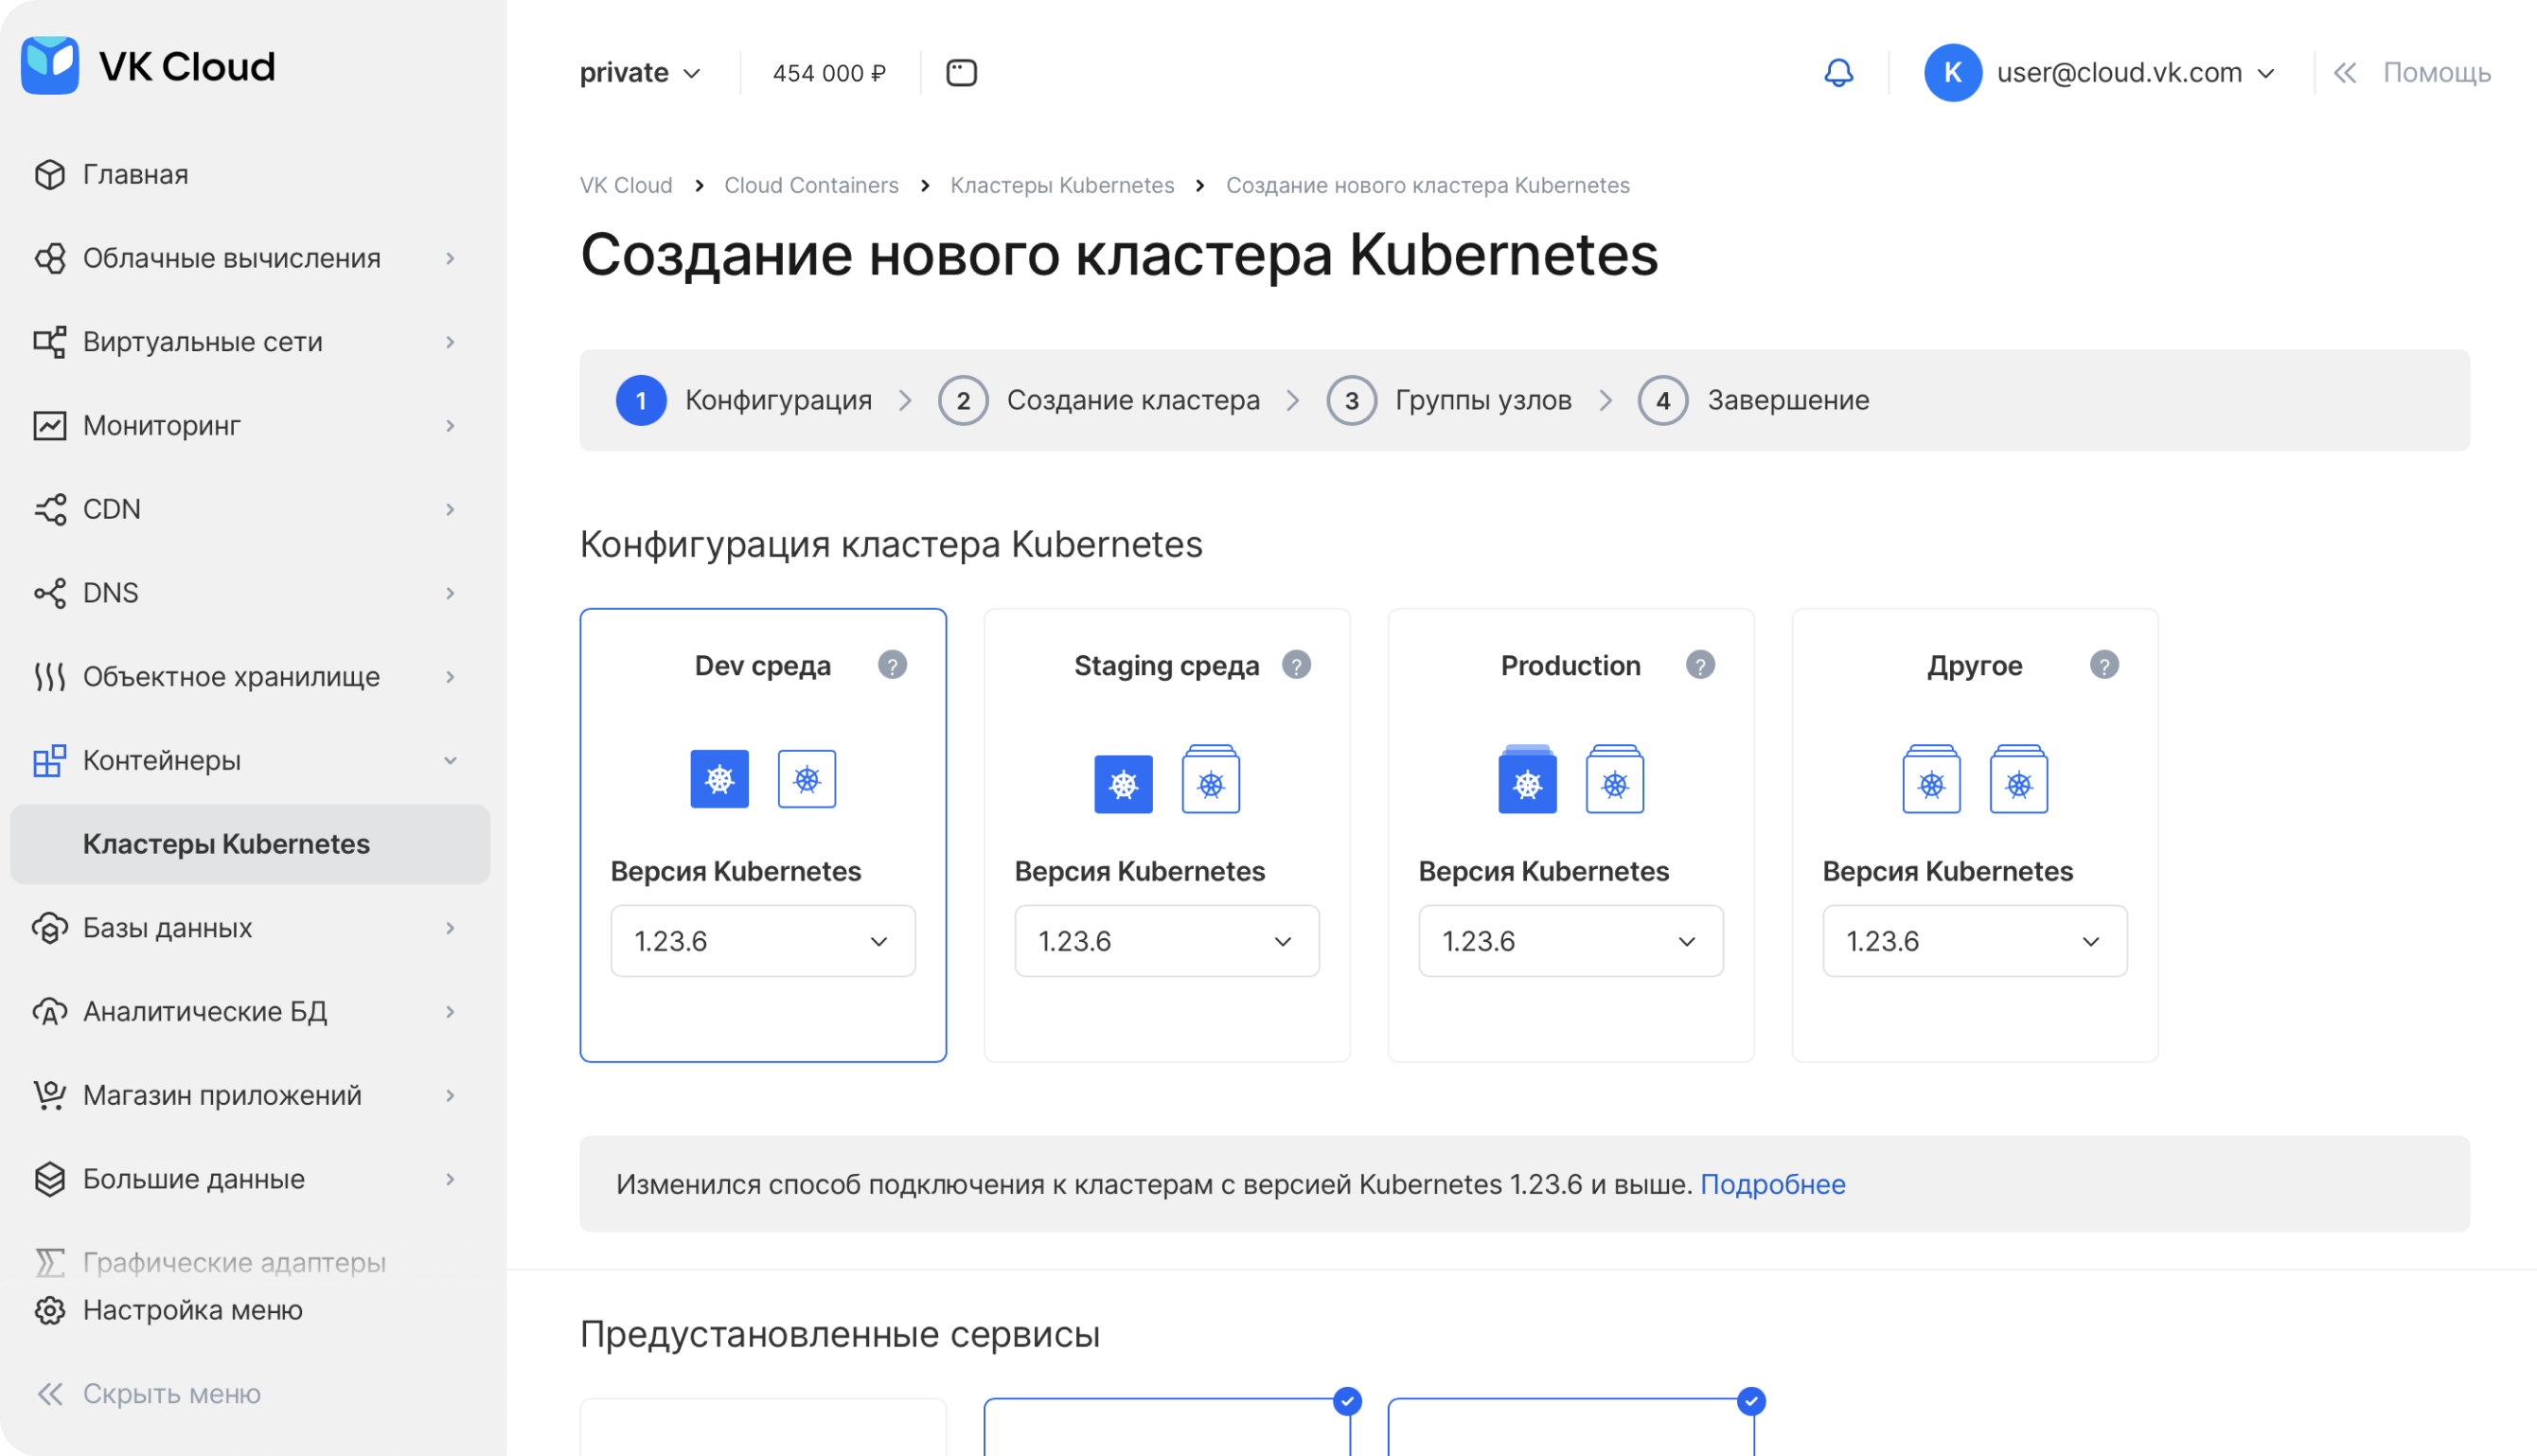
Task: Show help tooltip for Другое
Action: click(x=2104, y=665)
